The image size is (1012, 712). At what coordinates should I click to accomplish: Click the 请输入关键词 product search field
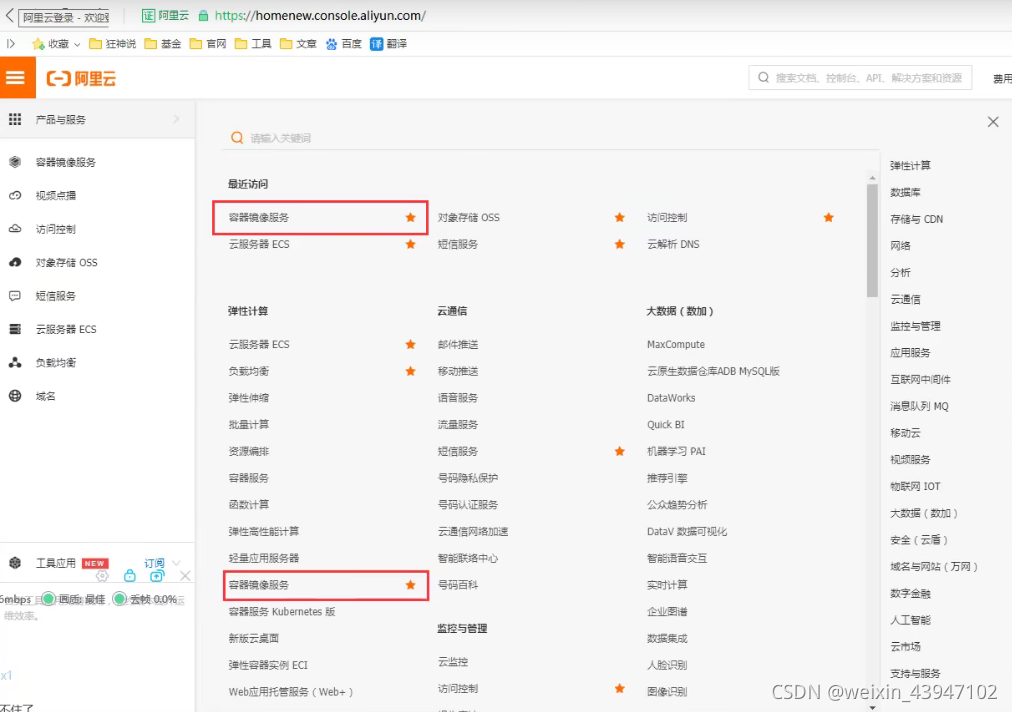click(x=550, y=138)
